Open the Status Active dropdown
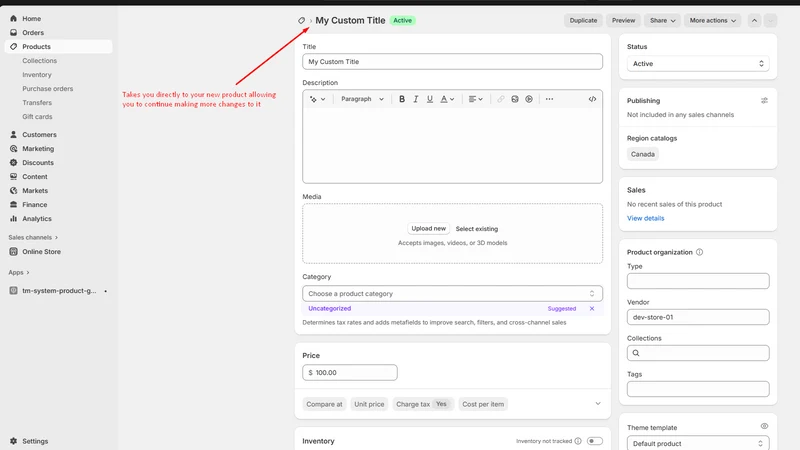Screen dimensions: 800x450 [698, 64]
